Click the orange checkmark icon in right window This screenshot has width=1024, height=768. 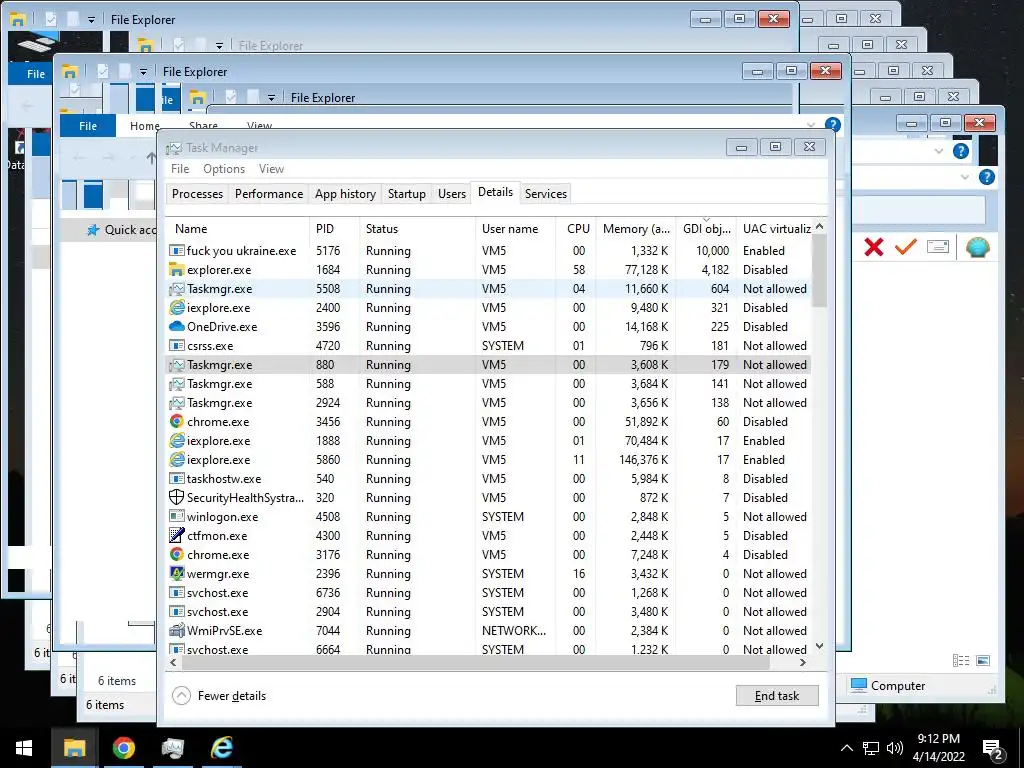coord(905,247)
